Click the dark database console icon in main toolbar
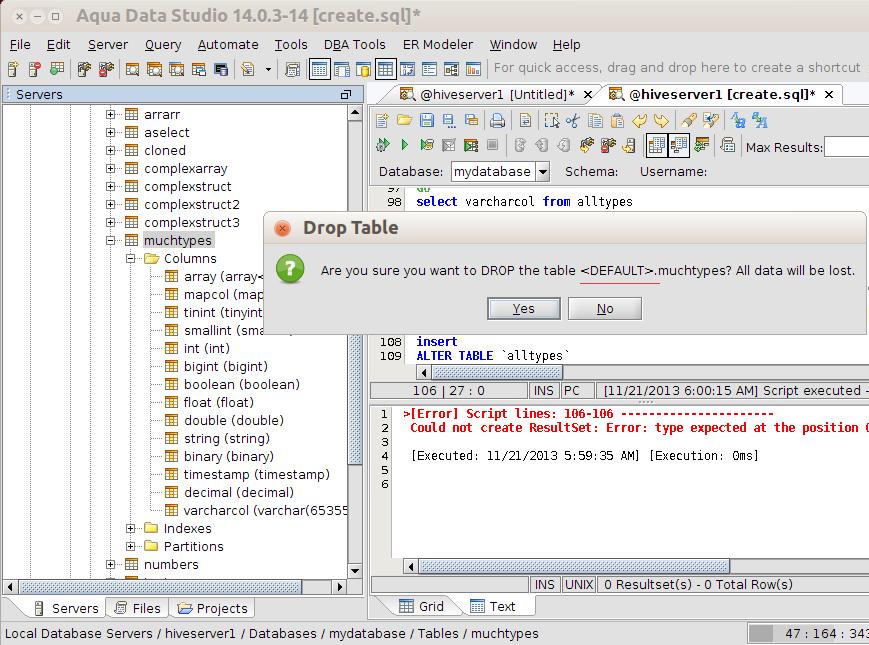This screenshot has height=645, width=869. coord(221,69)
